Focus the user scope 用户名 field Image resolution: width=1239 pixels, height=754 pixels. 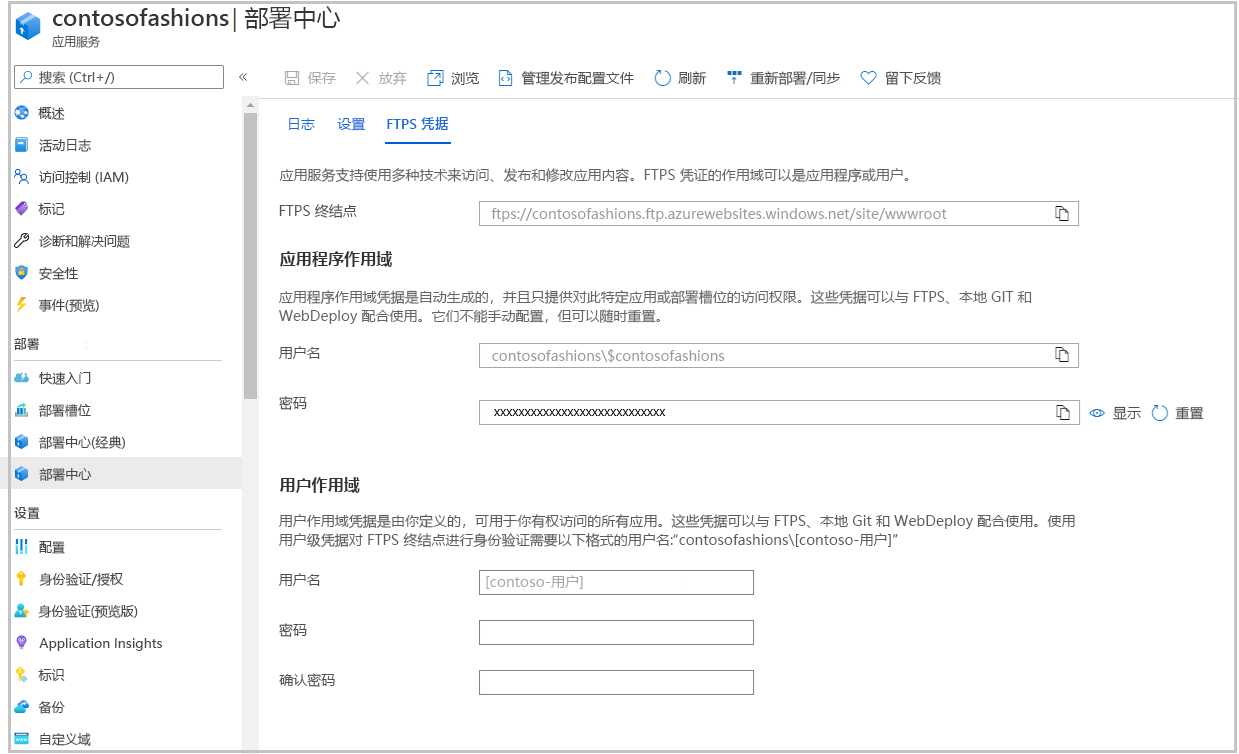tap(616, 582)
